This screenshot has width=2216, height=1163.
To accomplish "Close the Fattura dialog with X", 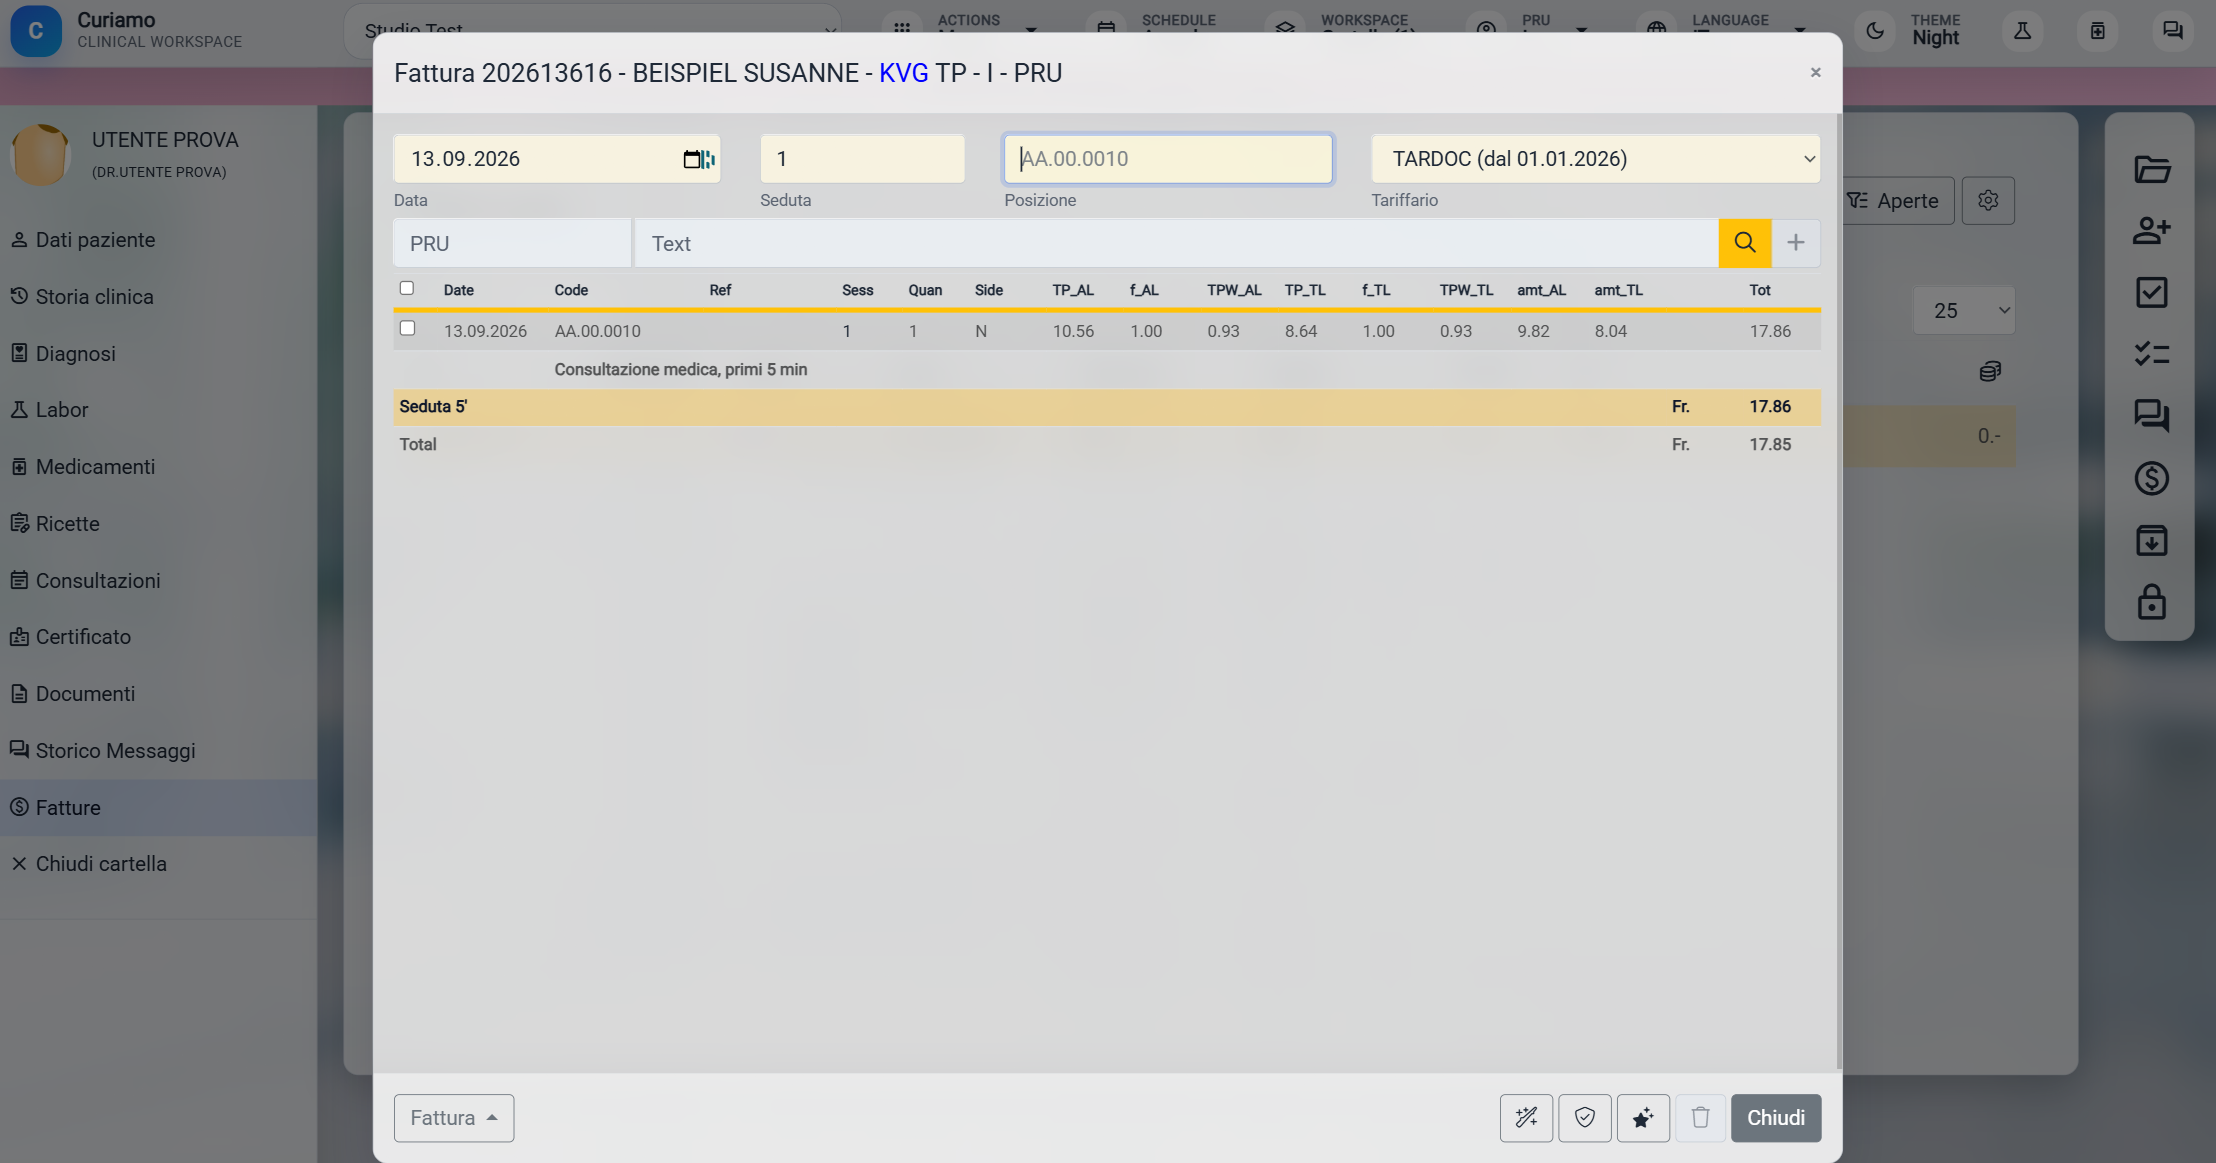I will coord(1815,73).
